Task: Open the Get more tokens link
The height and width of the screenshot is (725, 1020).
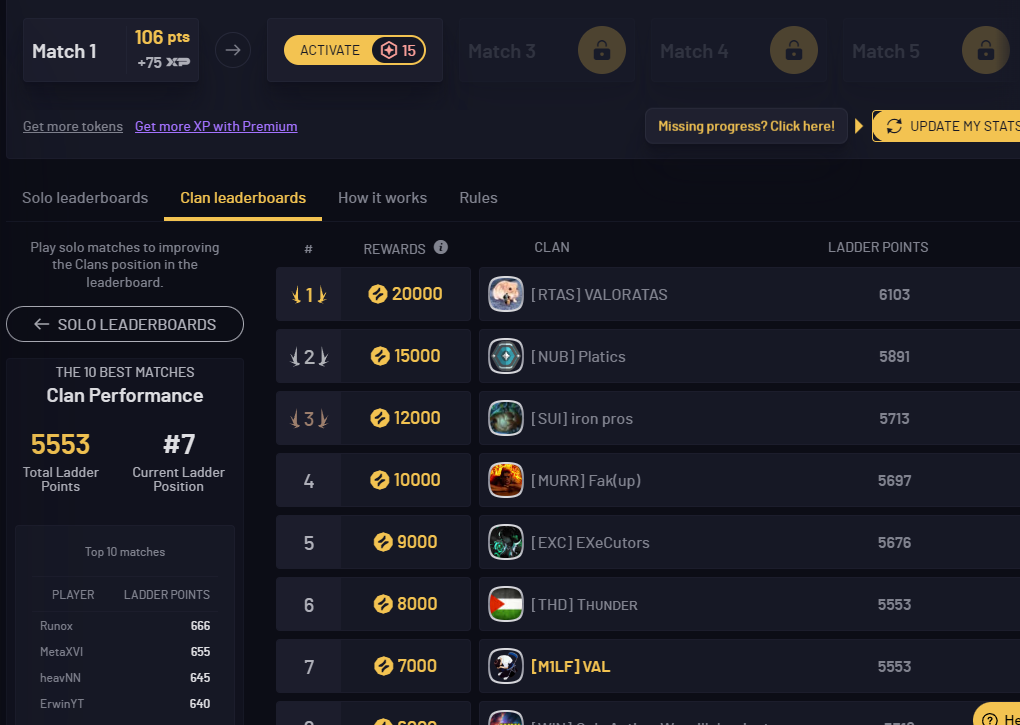Action: pyautogui.click(x=73, y=126)
